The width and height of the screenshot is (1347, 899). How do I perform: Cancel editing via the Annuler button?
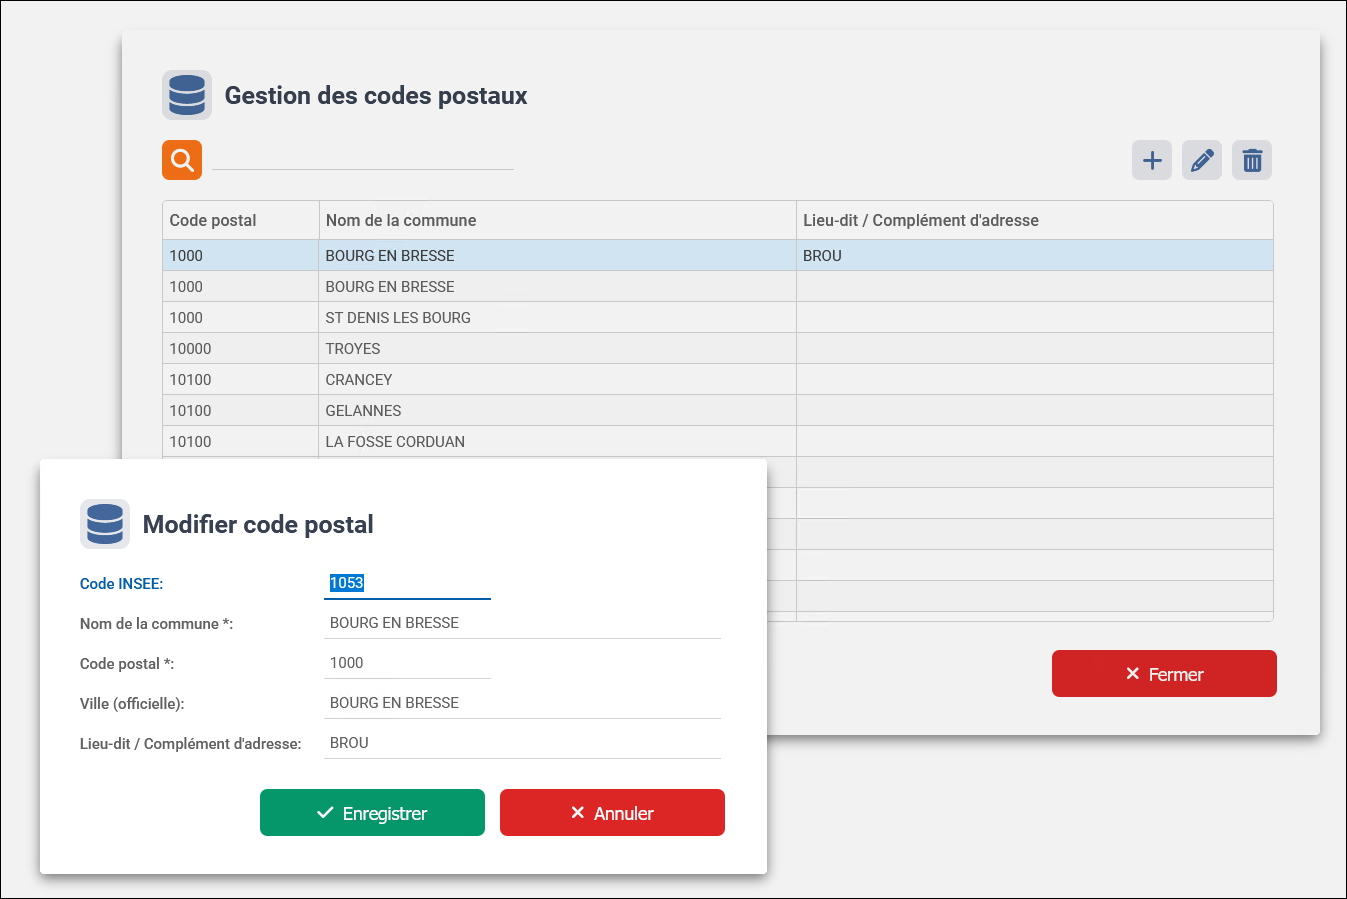(x=612, y=812)
